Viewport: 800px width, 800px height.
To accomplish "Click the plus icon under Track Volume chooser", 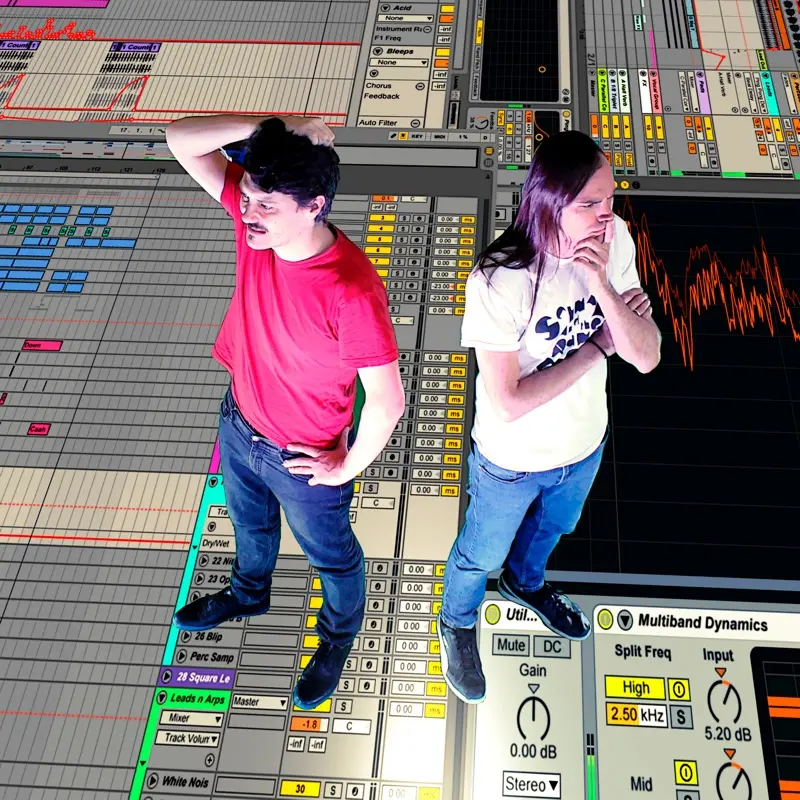I will click(208, 759).
